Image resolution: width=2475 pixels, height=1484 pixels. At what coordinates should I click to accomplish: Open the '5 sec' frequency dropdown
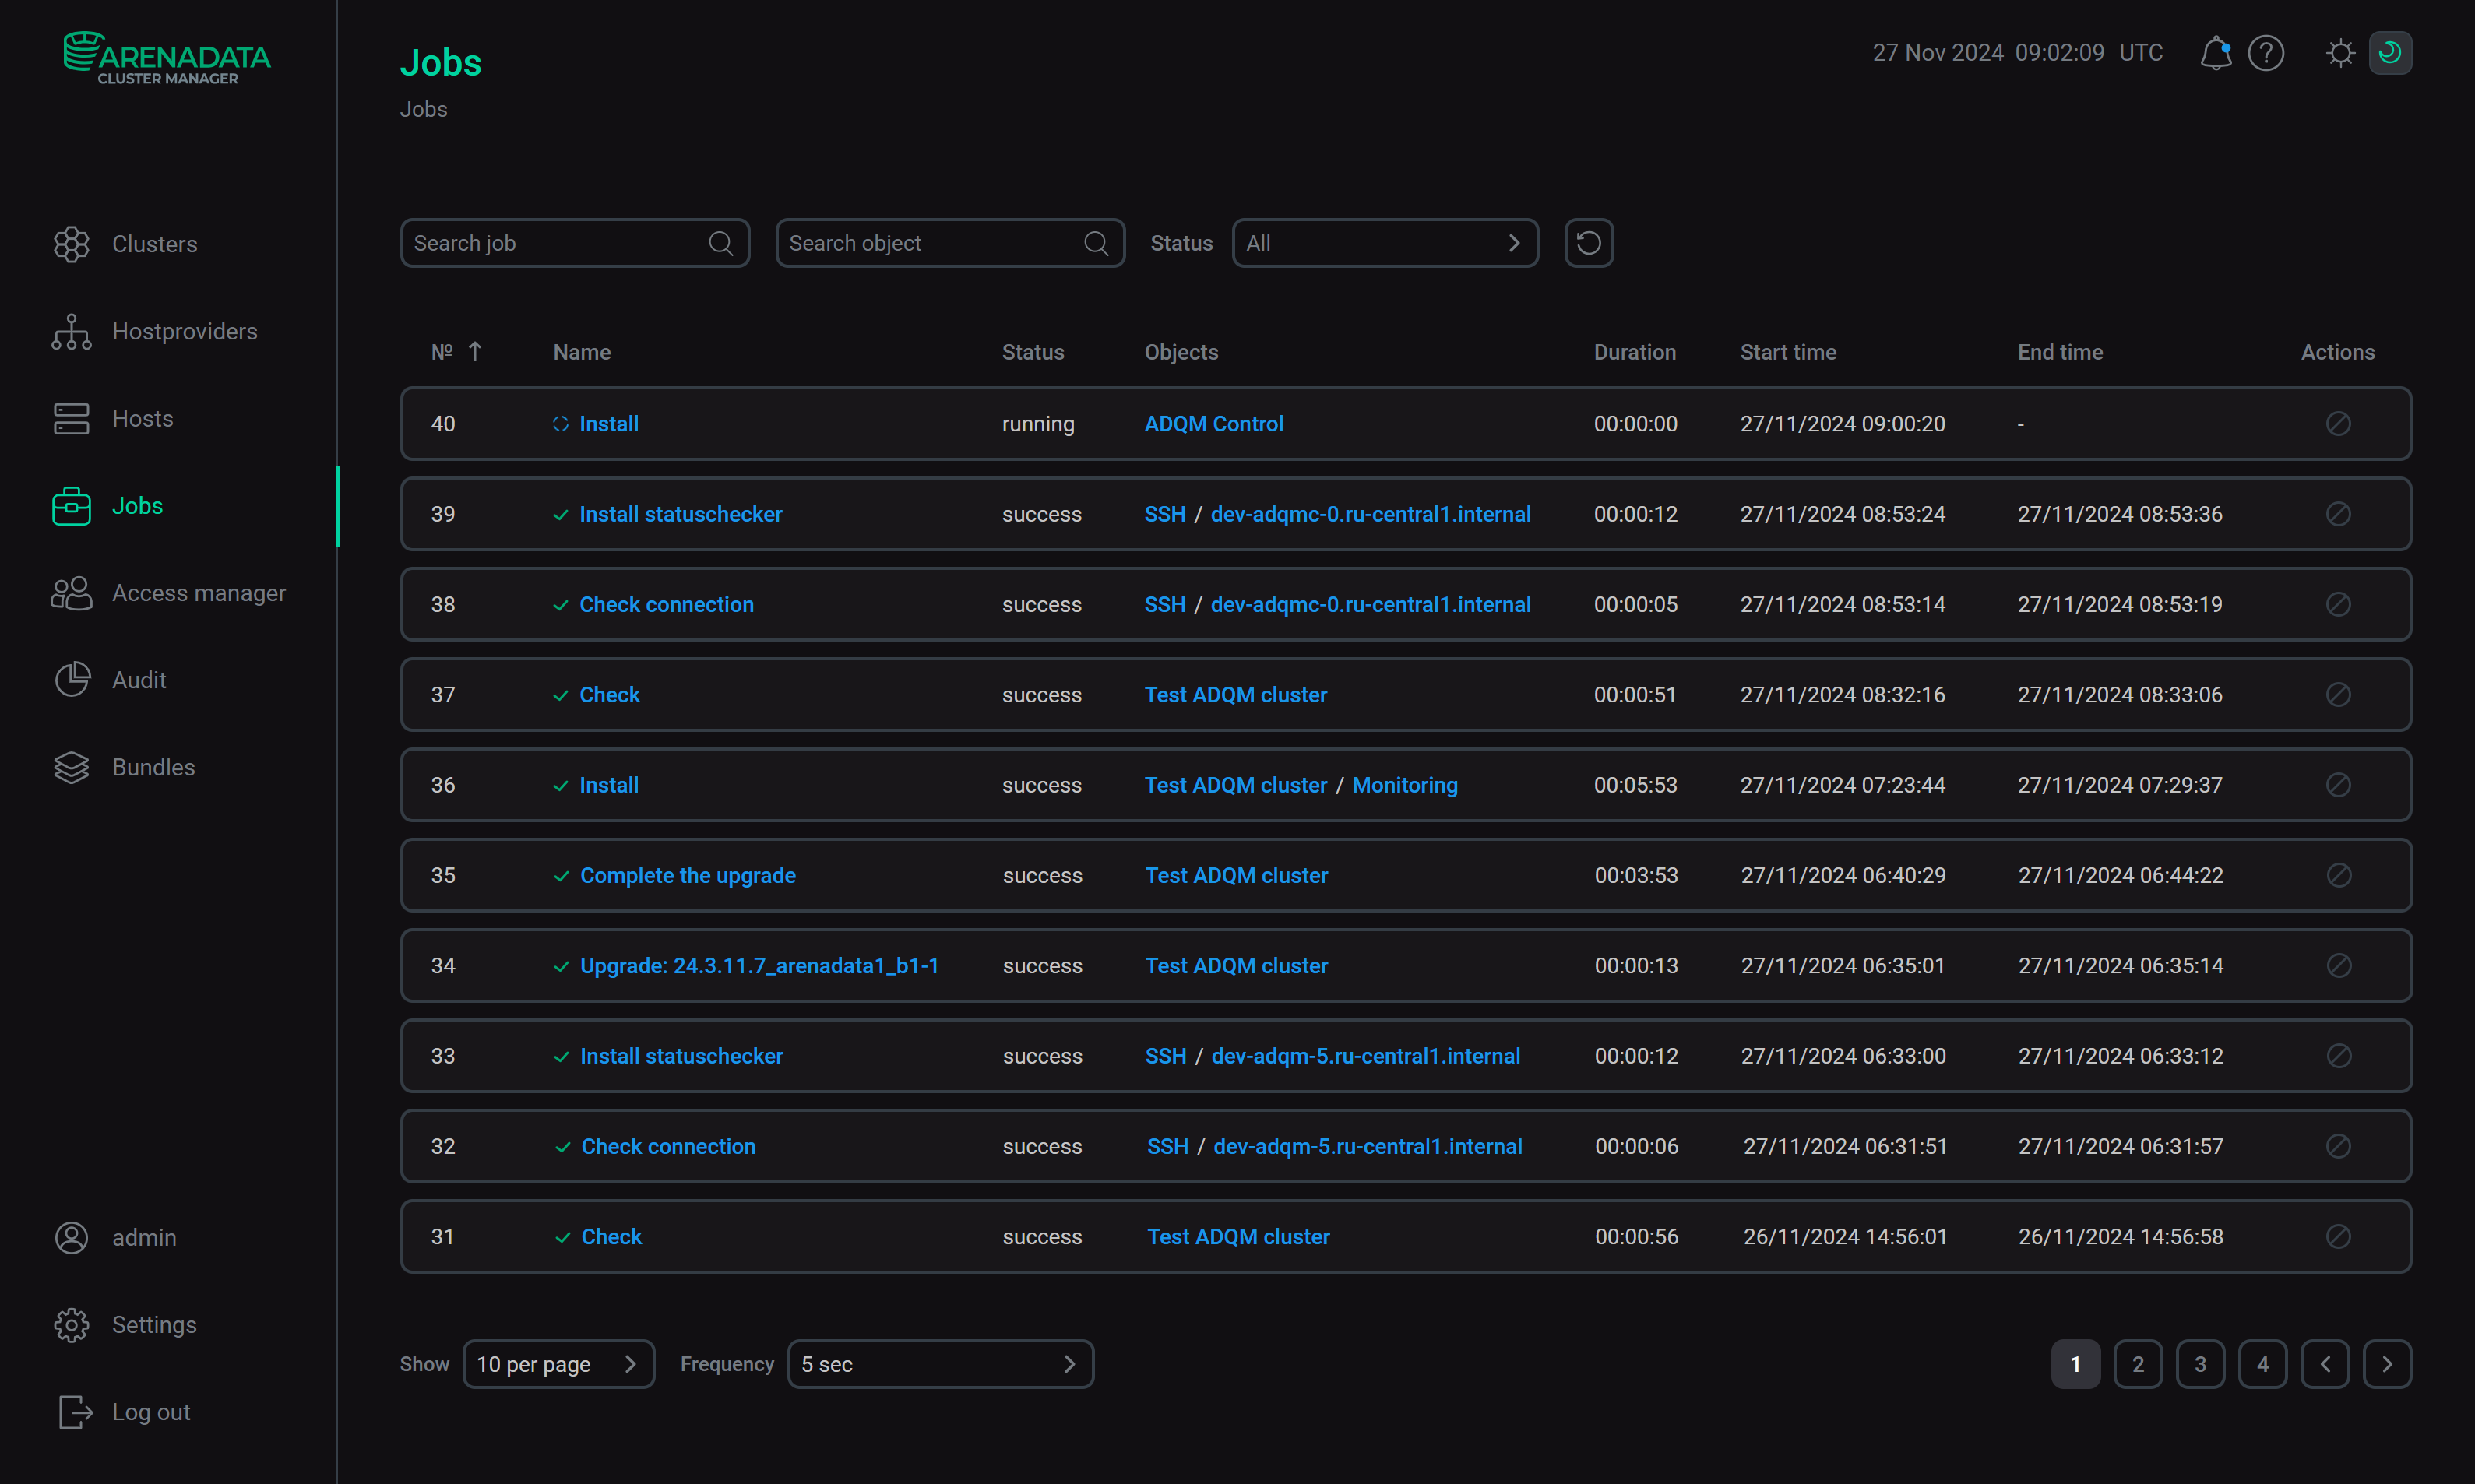[940, 1363]
